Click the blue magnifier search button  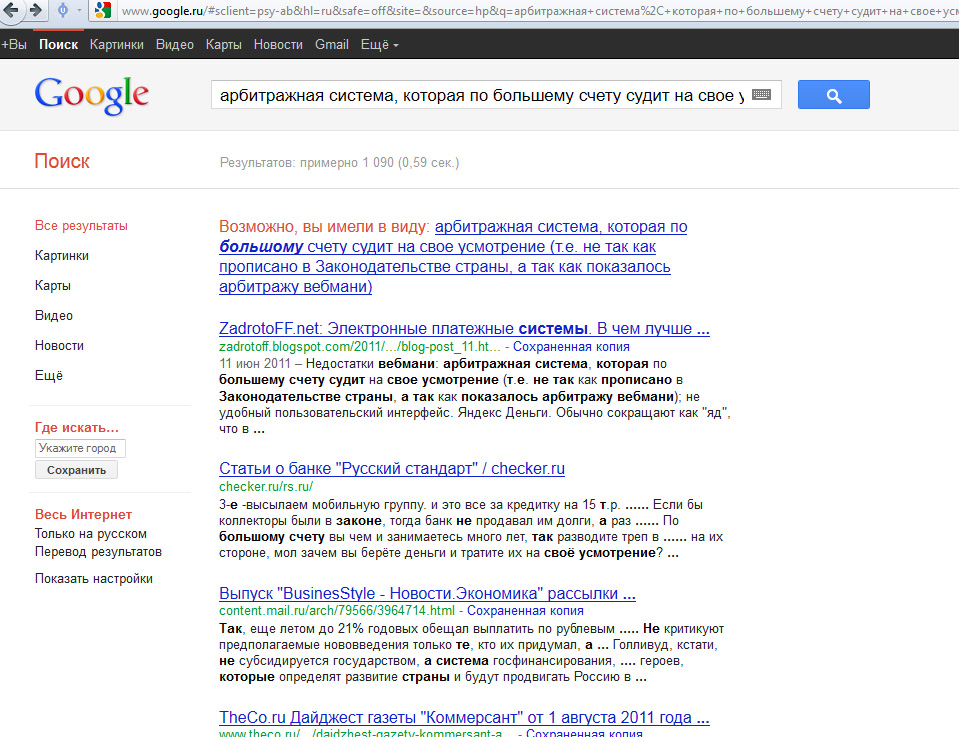pos(834,95)
